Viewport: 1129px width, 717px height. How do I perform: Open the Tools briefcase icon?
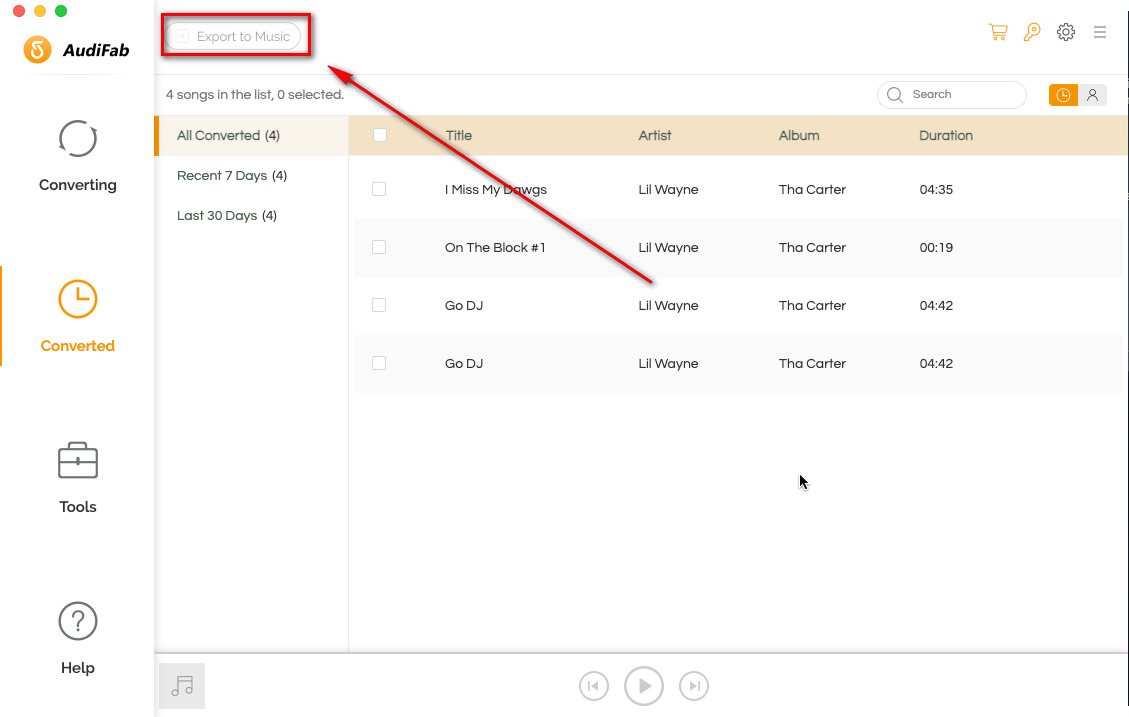point(78,461)
